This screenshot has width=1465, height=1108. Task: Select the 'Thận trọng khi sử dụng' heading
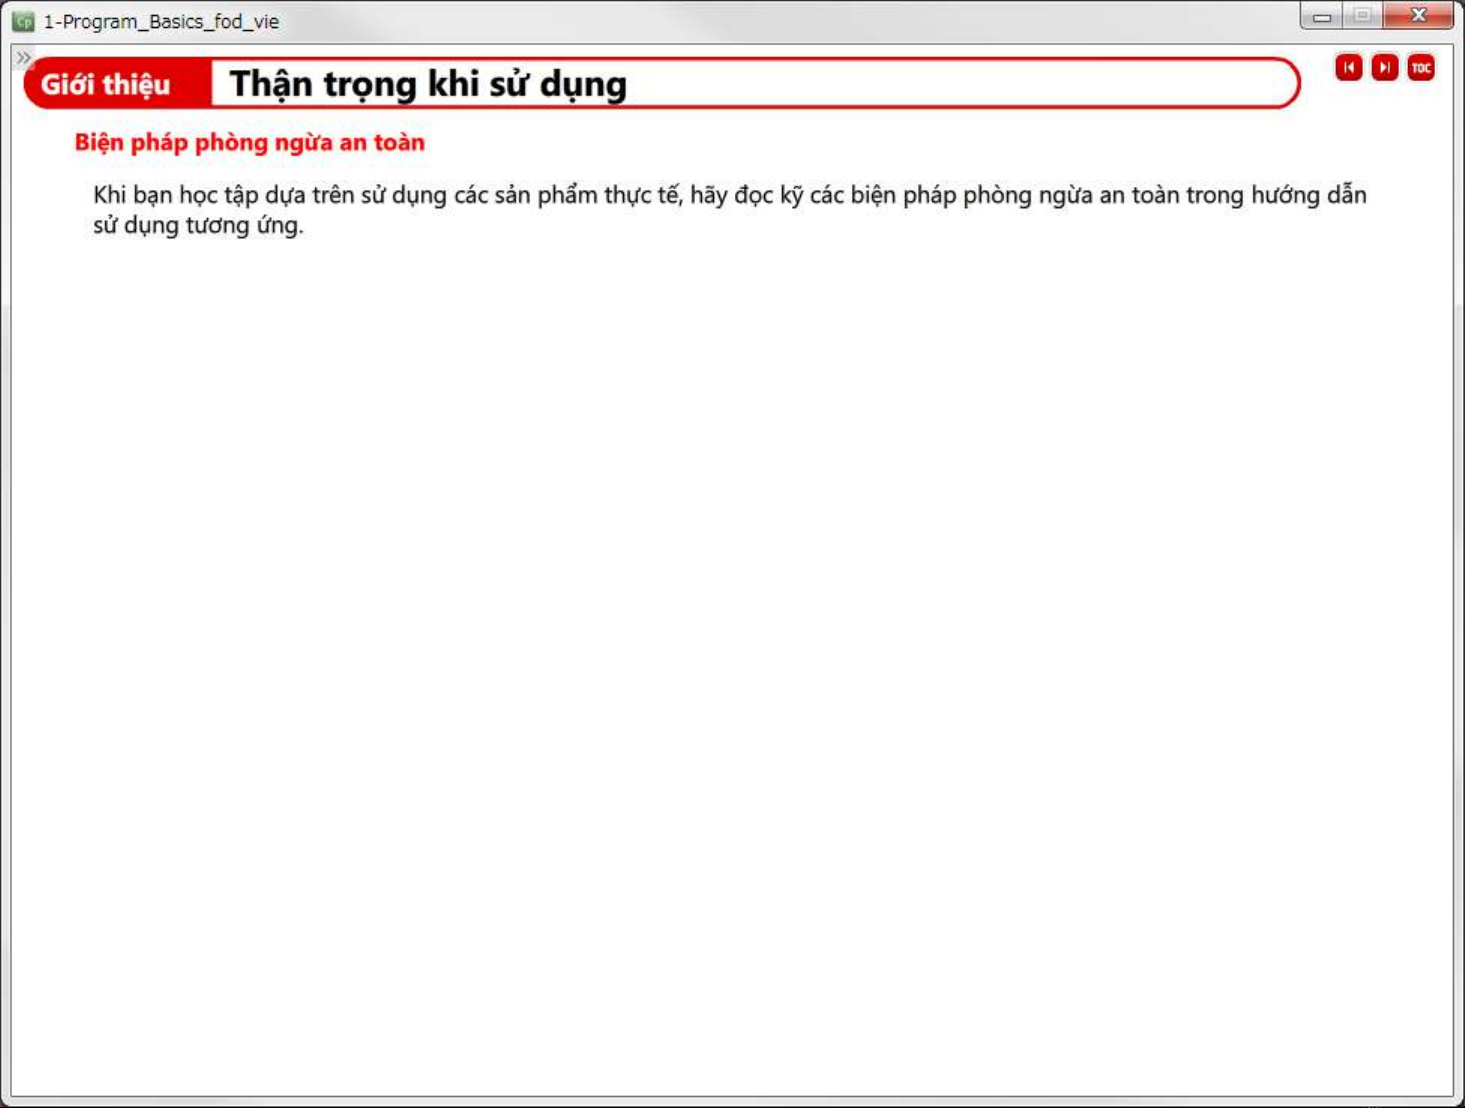click(x=428, y=84)
